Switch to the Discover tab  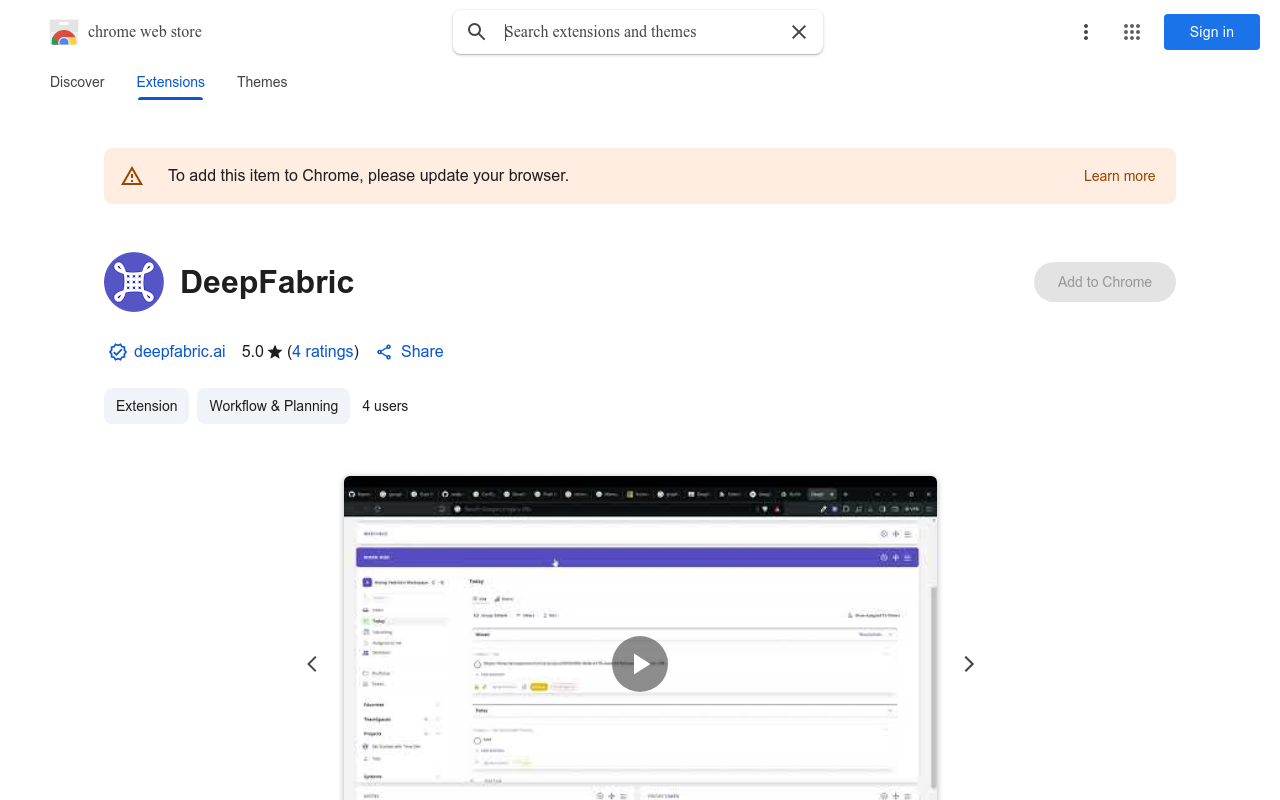coord(77,82)
